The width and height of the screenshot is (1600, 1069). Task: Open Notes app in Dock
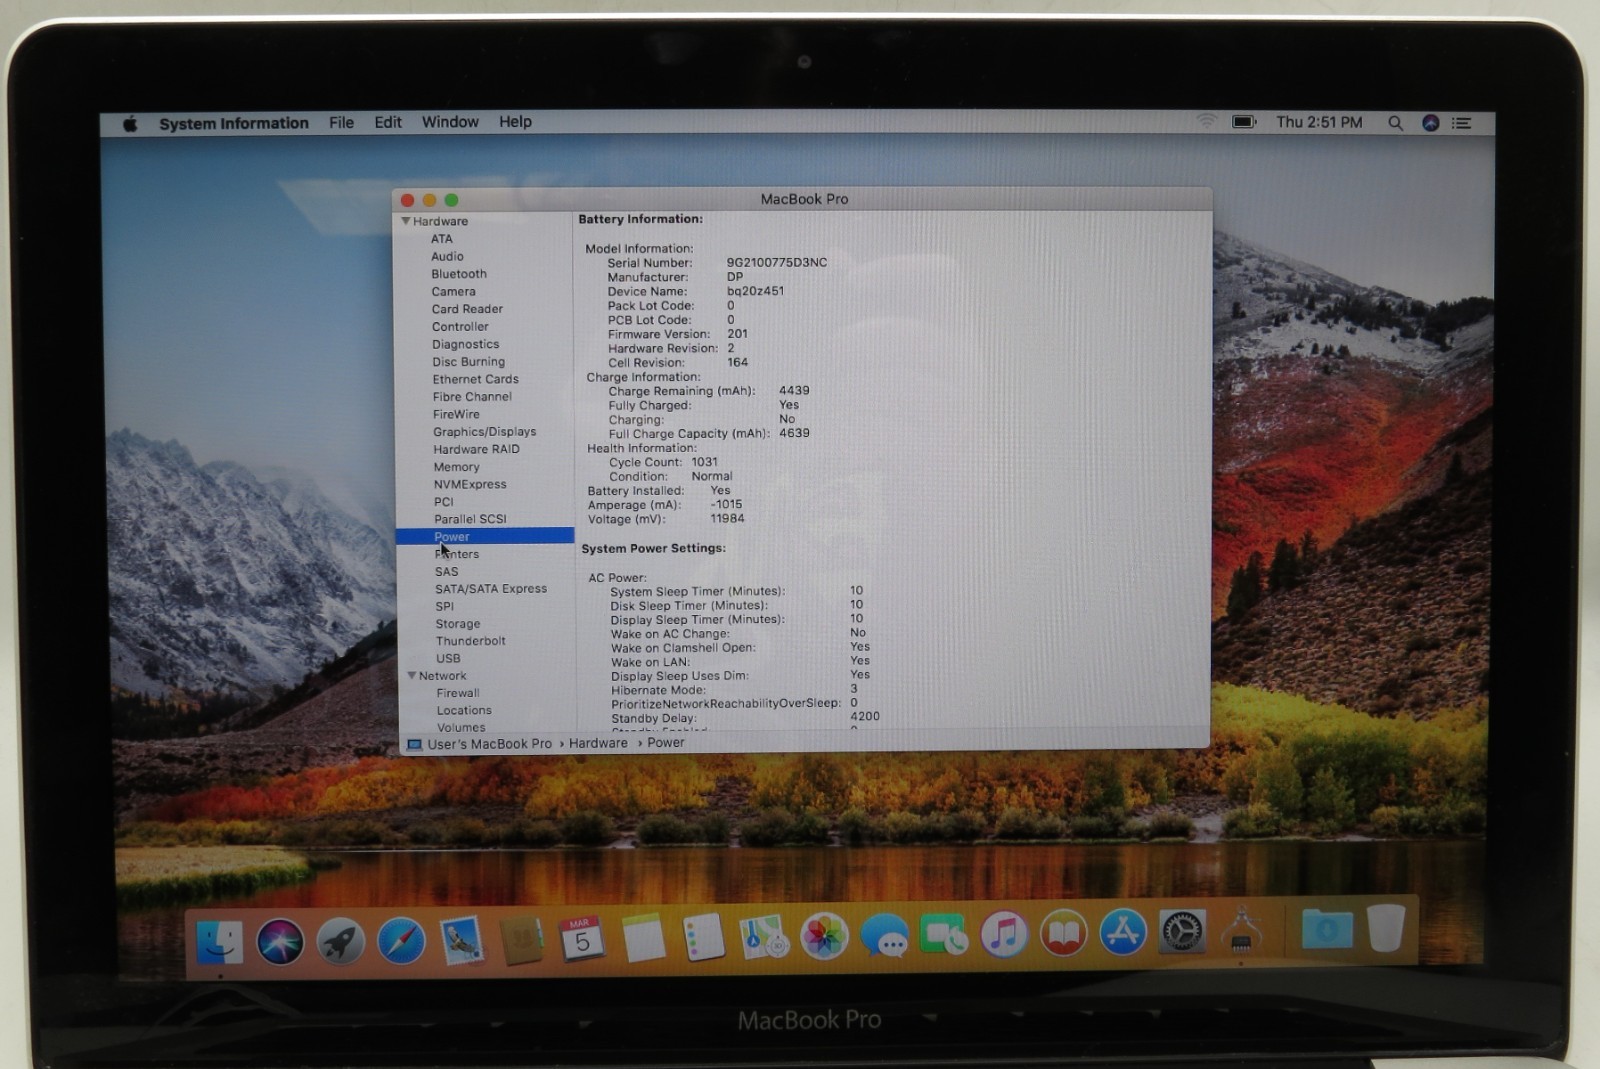(x=643, y=938)
